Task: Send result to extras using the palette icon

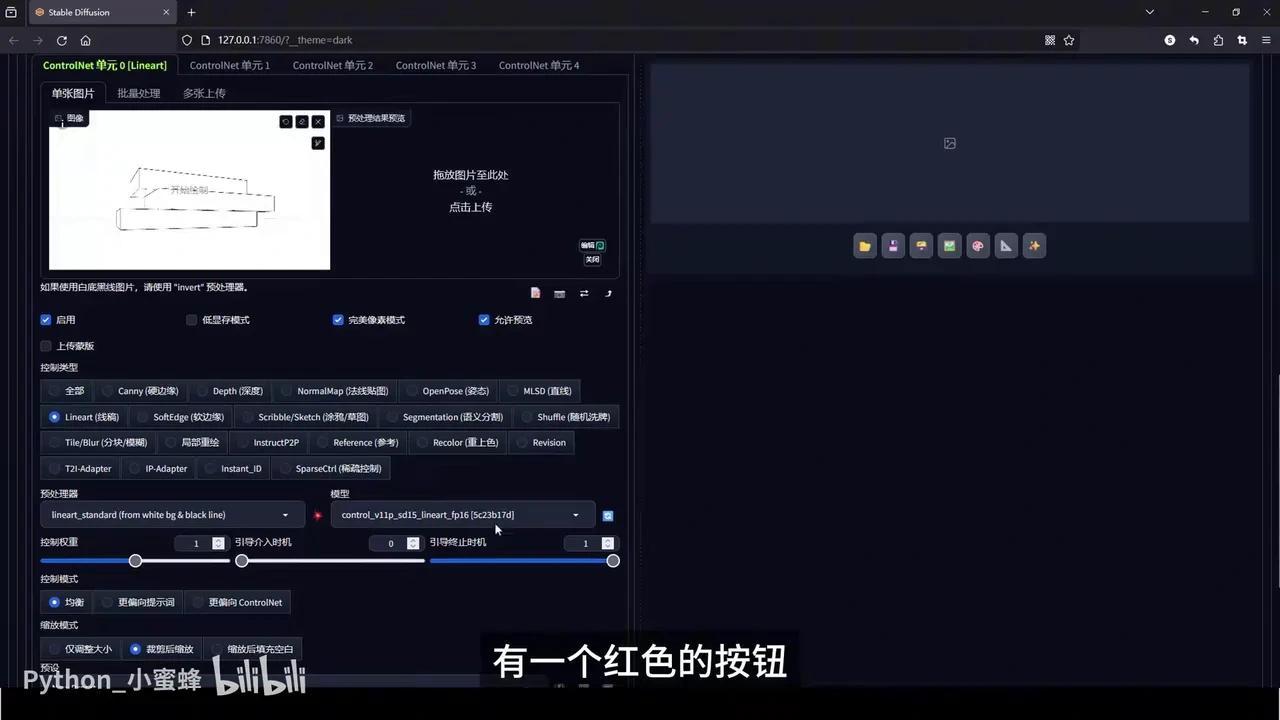Action: click(977, 245)
